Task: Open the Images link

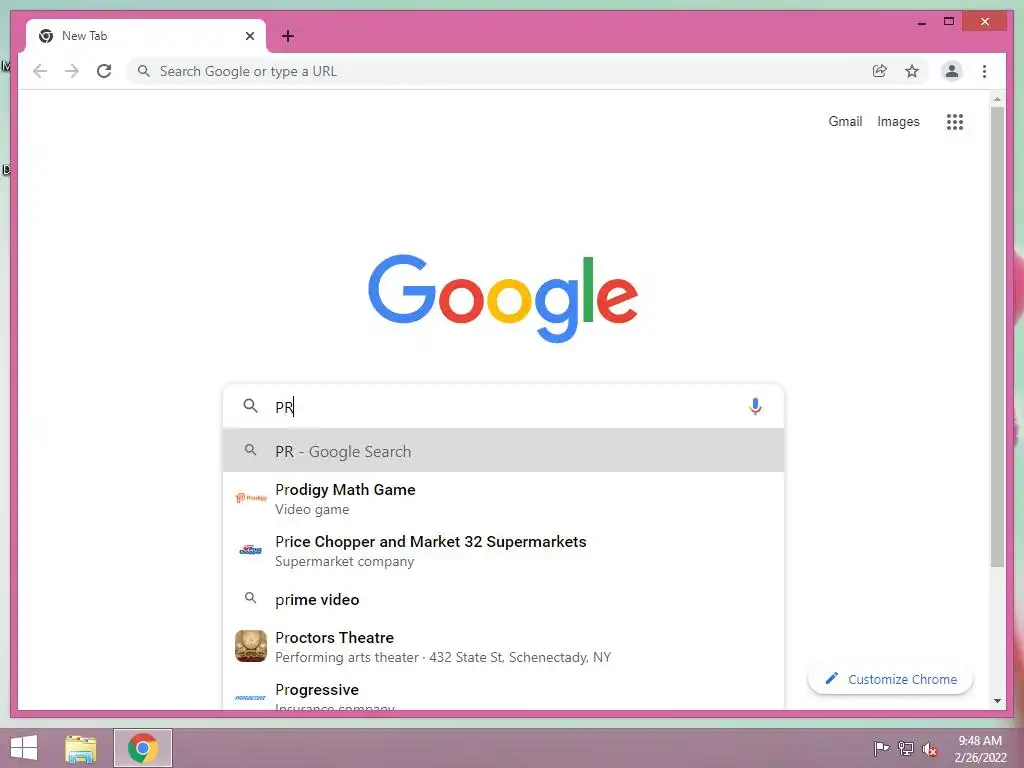Action: (898, 121)
